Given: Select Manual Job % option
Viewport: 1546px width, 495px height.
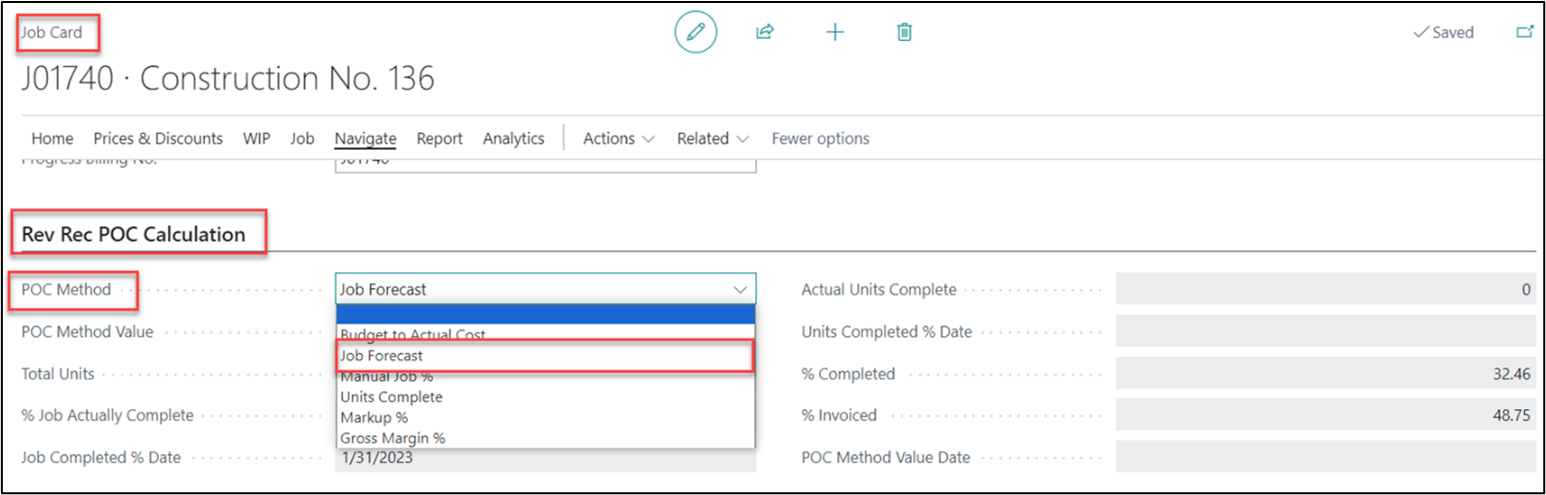Looking at the screenshot, I should click(387, 377).
